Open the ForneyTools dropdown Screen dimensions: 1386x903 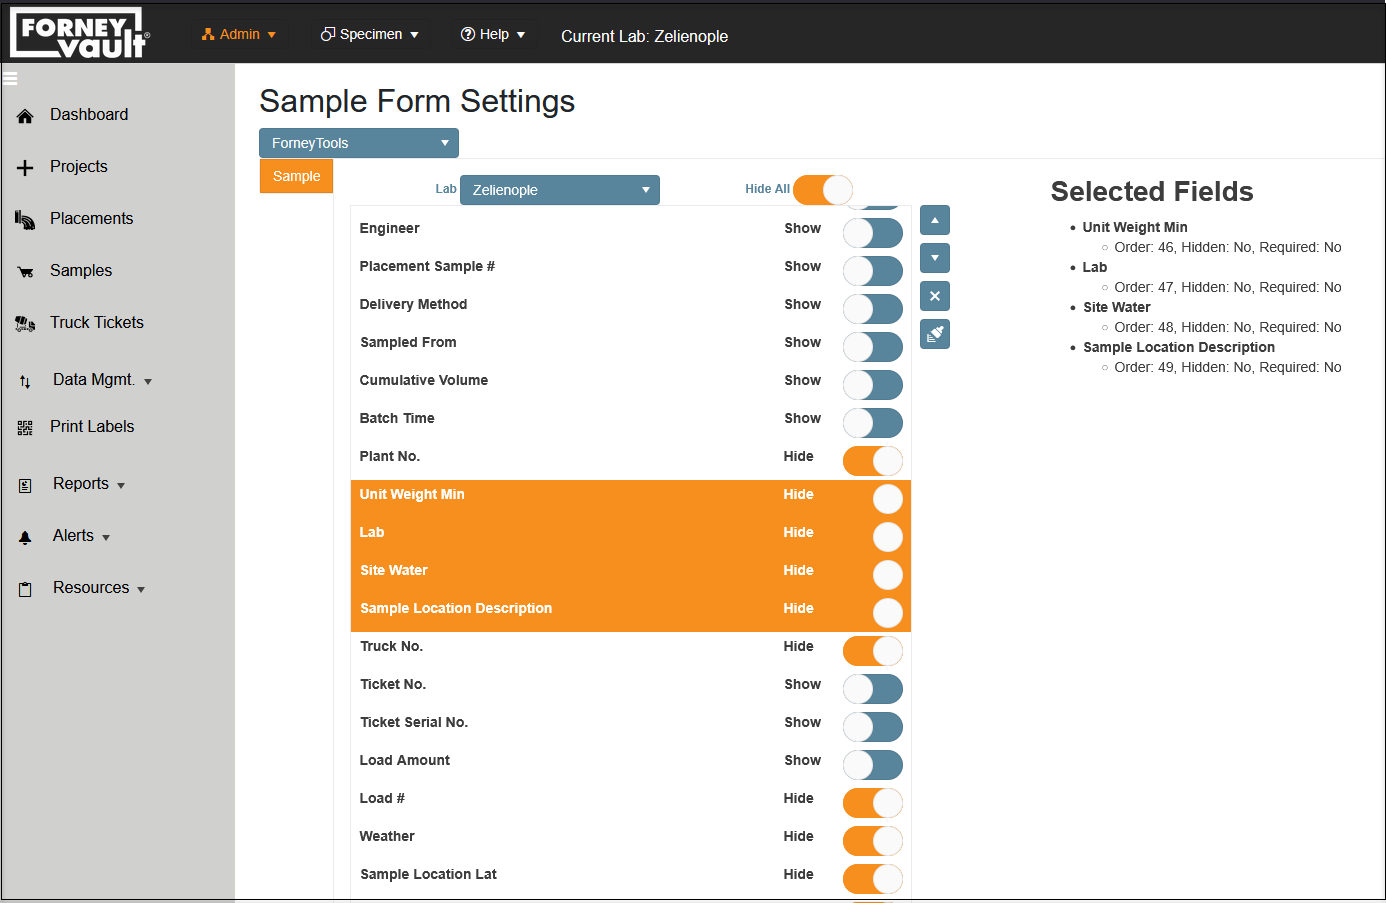point(358,142)
